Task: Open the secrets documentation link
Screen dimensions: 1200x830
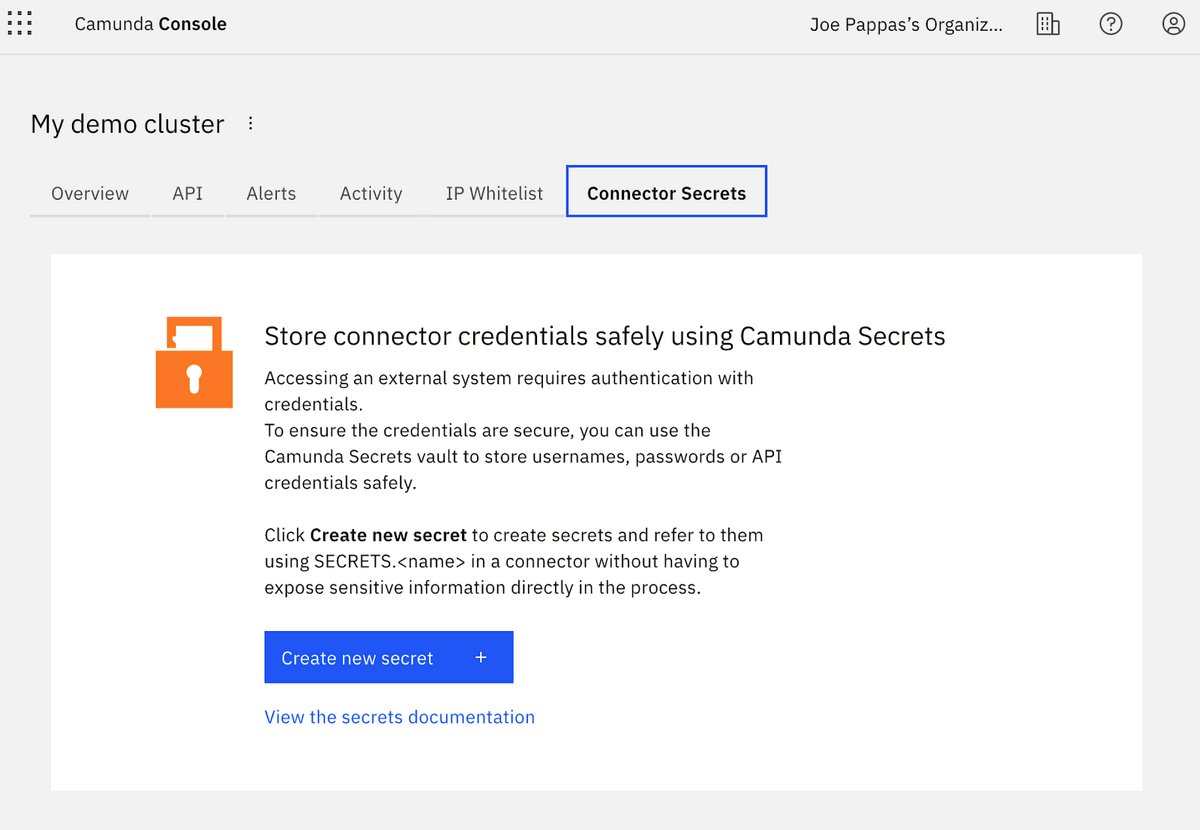Action: pyautogui.click(x=399, y=716)
